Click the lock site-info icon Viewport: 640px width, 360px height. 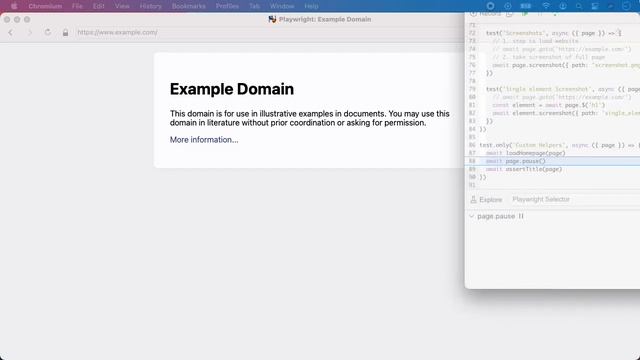pyautogui.click(x=65, y=33)
